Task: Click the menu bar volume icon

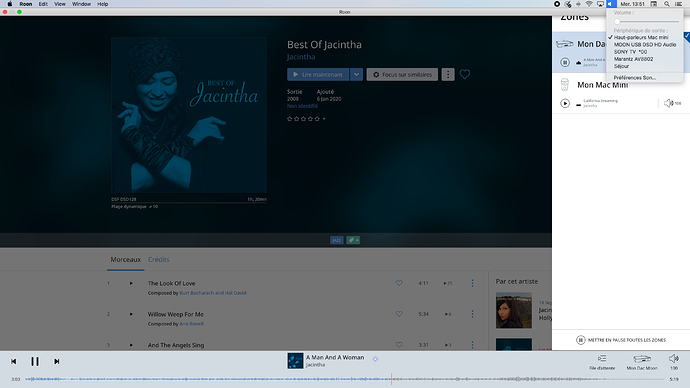Action: pyautogui.click(x=611, y=4)
